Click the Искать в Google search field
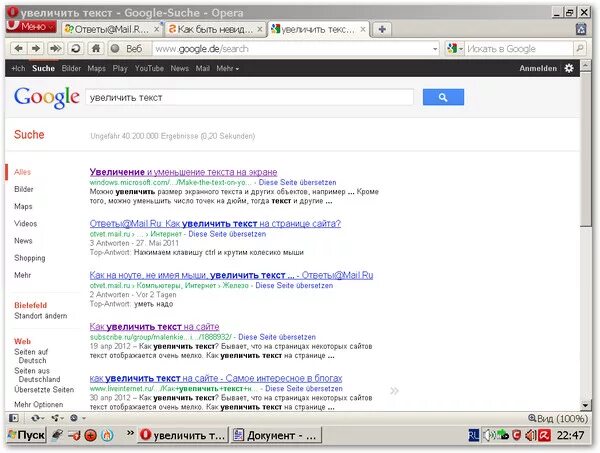Screen dimensions: 600x453 pyautogui.click(x=518, y=49)
